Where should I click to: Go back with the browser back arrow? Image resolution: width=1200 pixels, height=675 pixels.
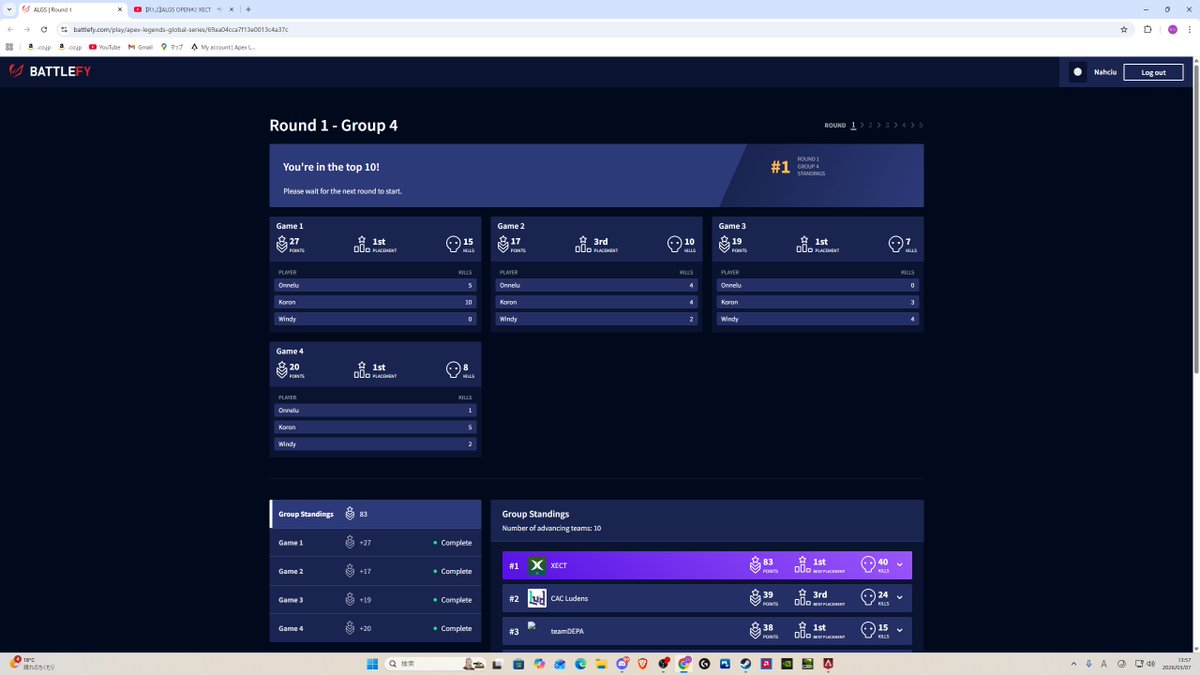click(11, 29)
